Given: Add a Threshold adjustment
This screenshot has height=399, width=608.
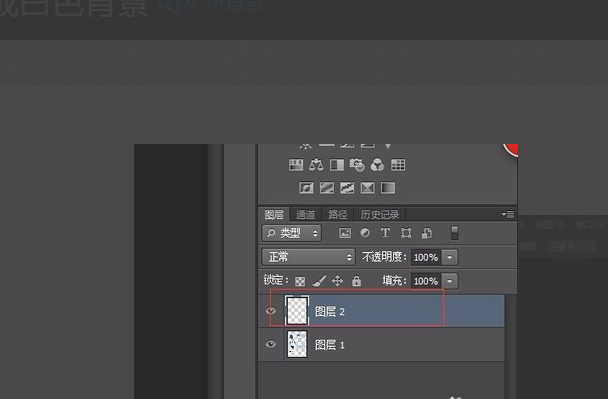Looking at the screenshot, I should pyautogui.click(x=347, y=188).
